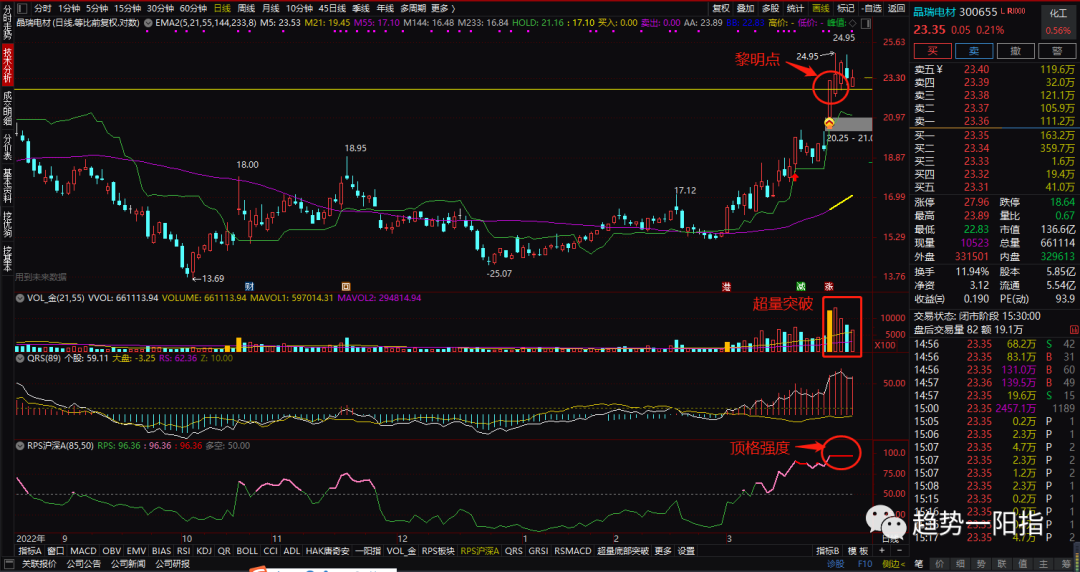The width and height of the screenshot is (1080, 572).
Task: Click the 撤 cancel order button
Action: (1015, 52)
